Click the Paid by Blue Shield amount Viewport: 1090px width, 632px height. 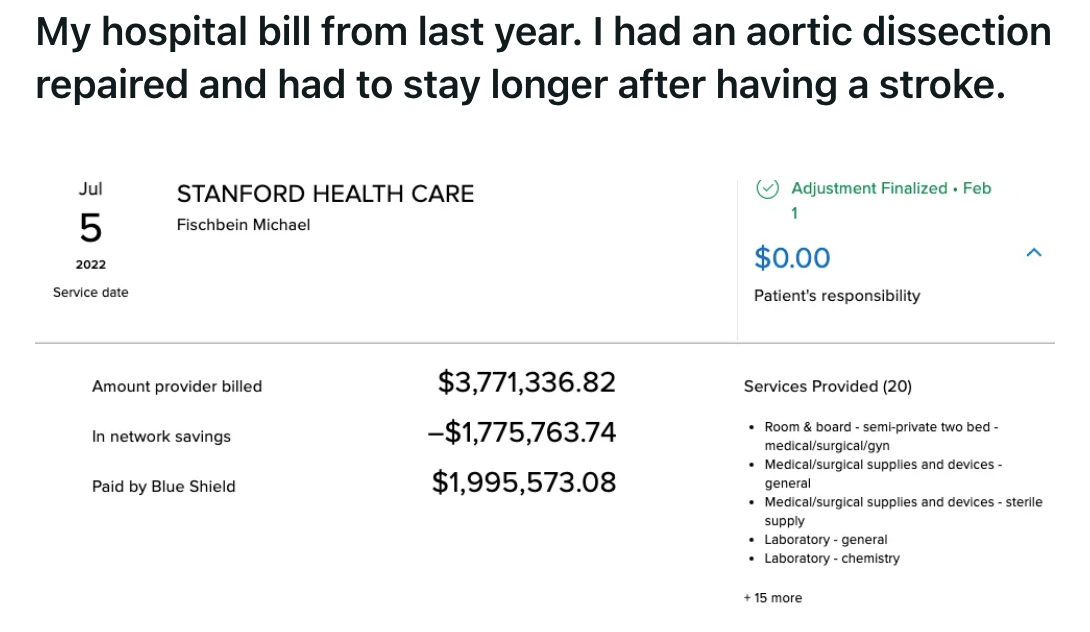tap(523, 483)
